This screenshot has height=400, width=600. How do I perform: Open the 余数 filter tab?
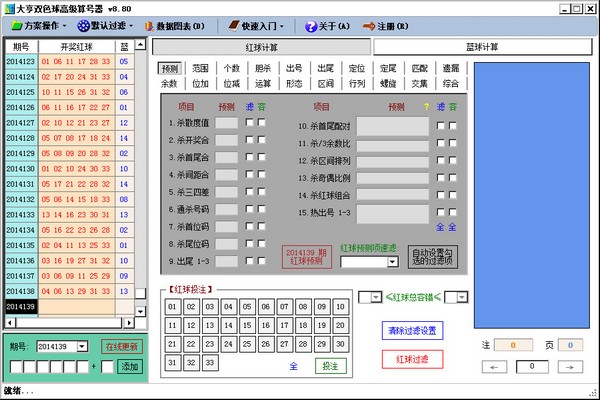coord(169,83)
